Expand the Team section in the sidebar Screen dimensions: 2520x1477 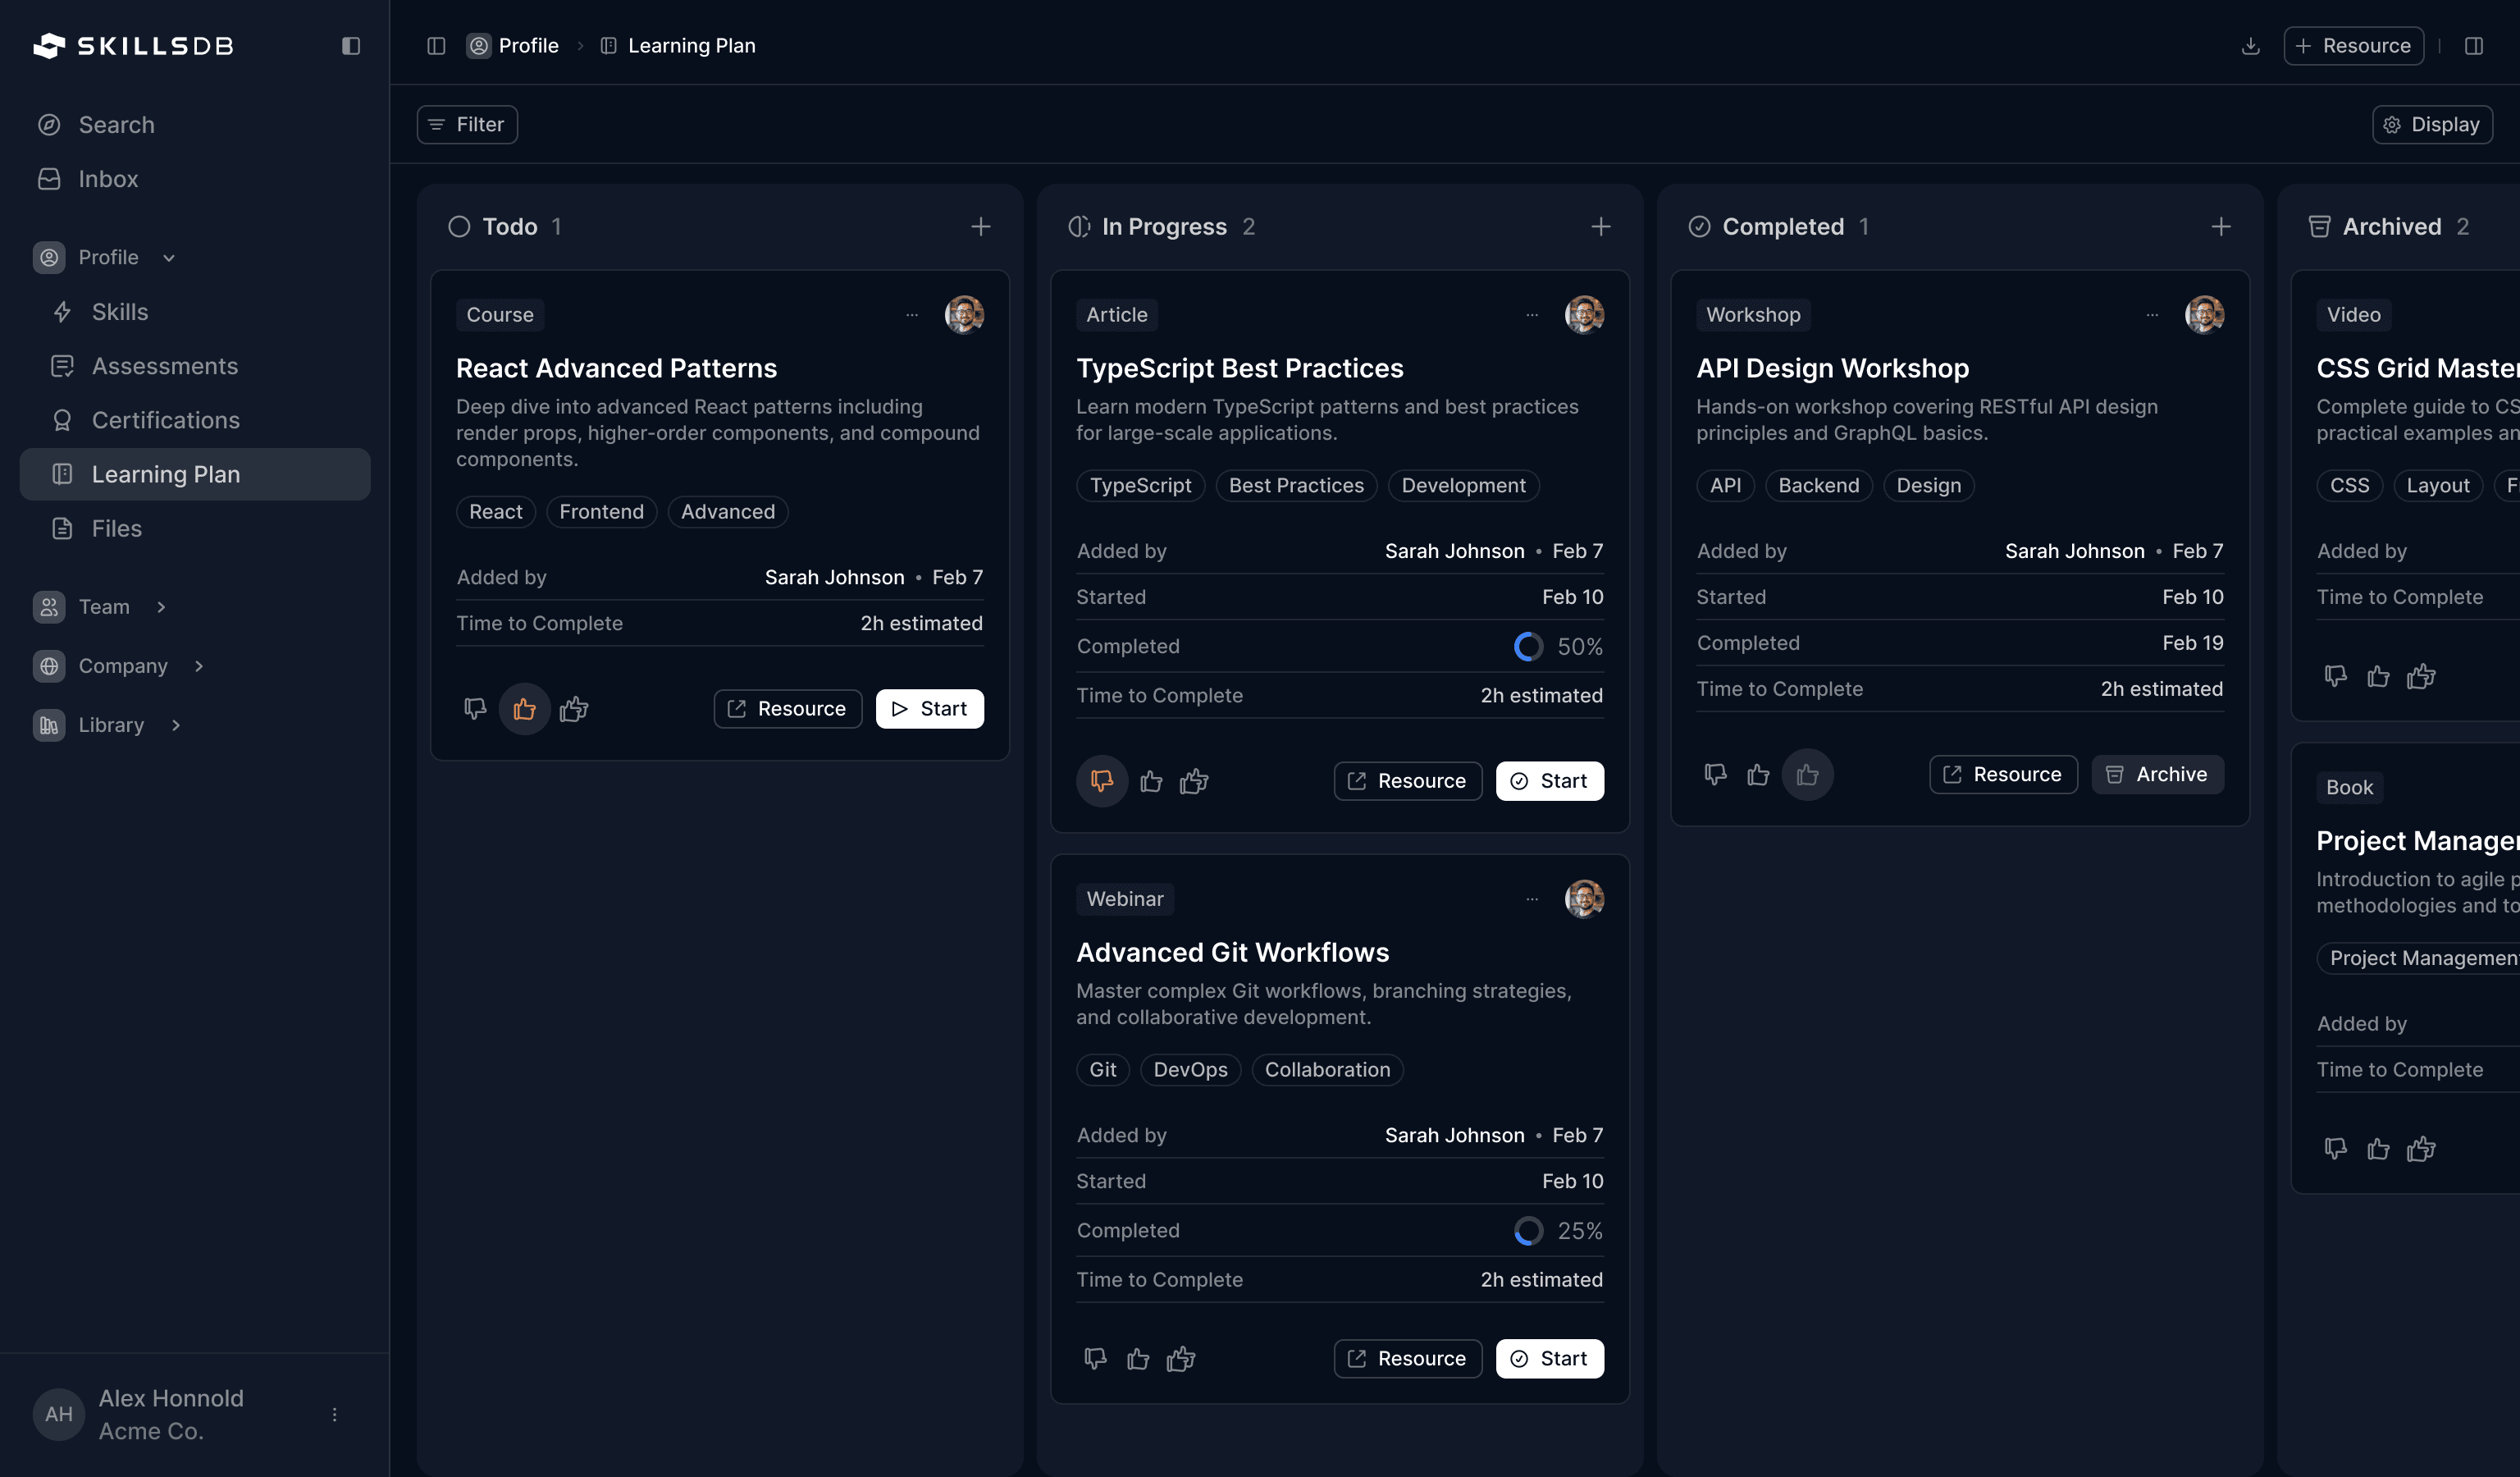[161, 606]
